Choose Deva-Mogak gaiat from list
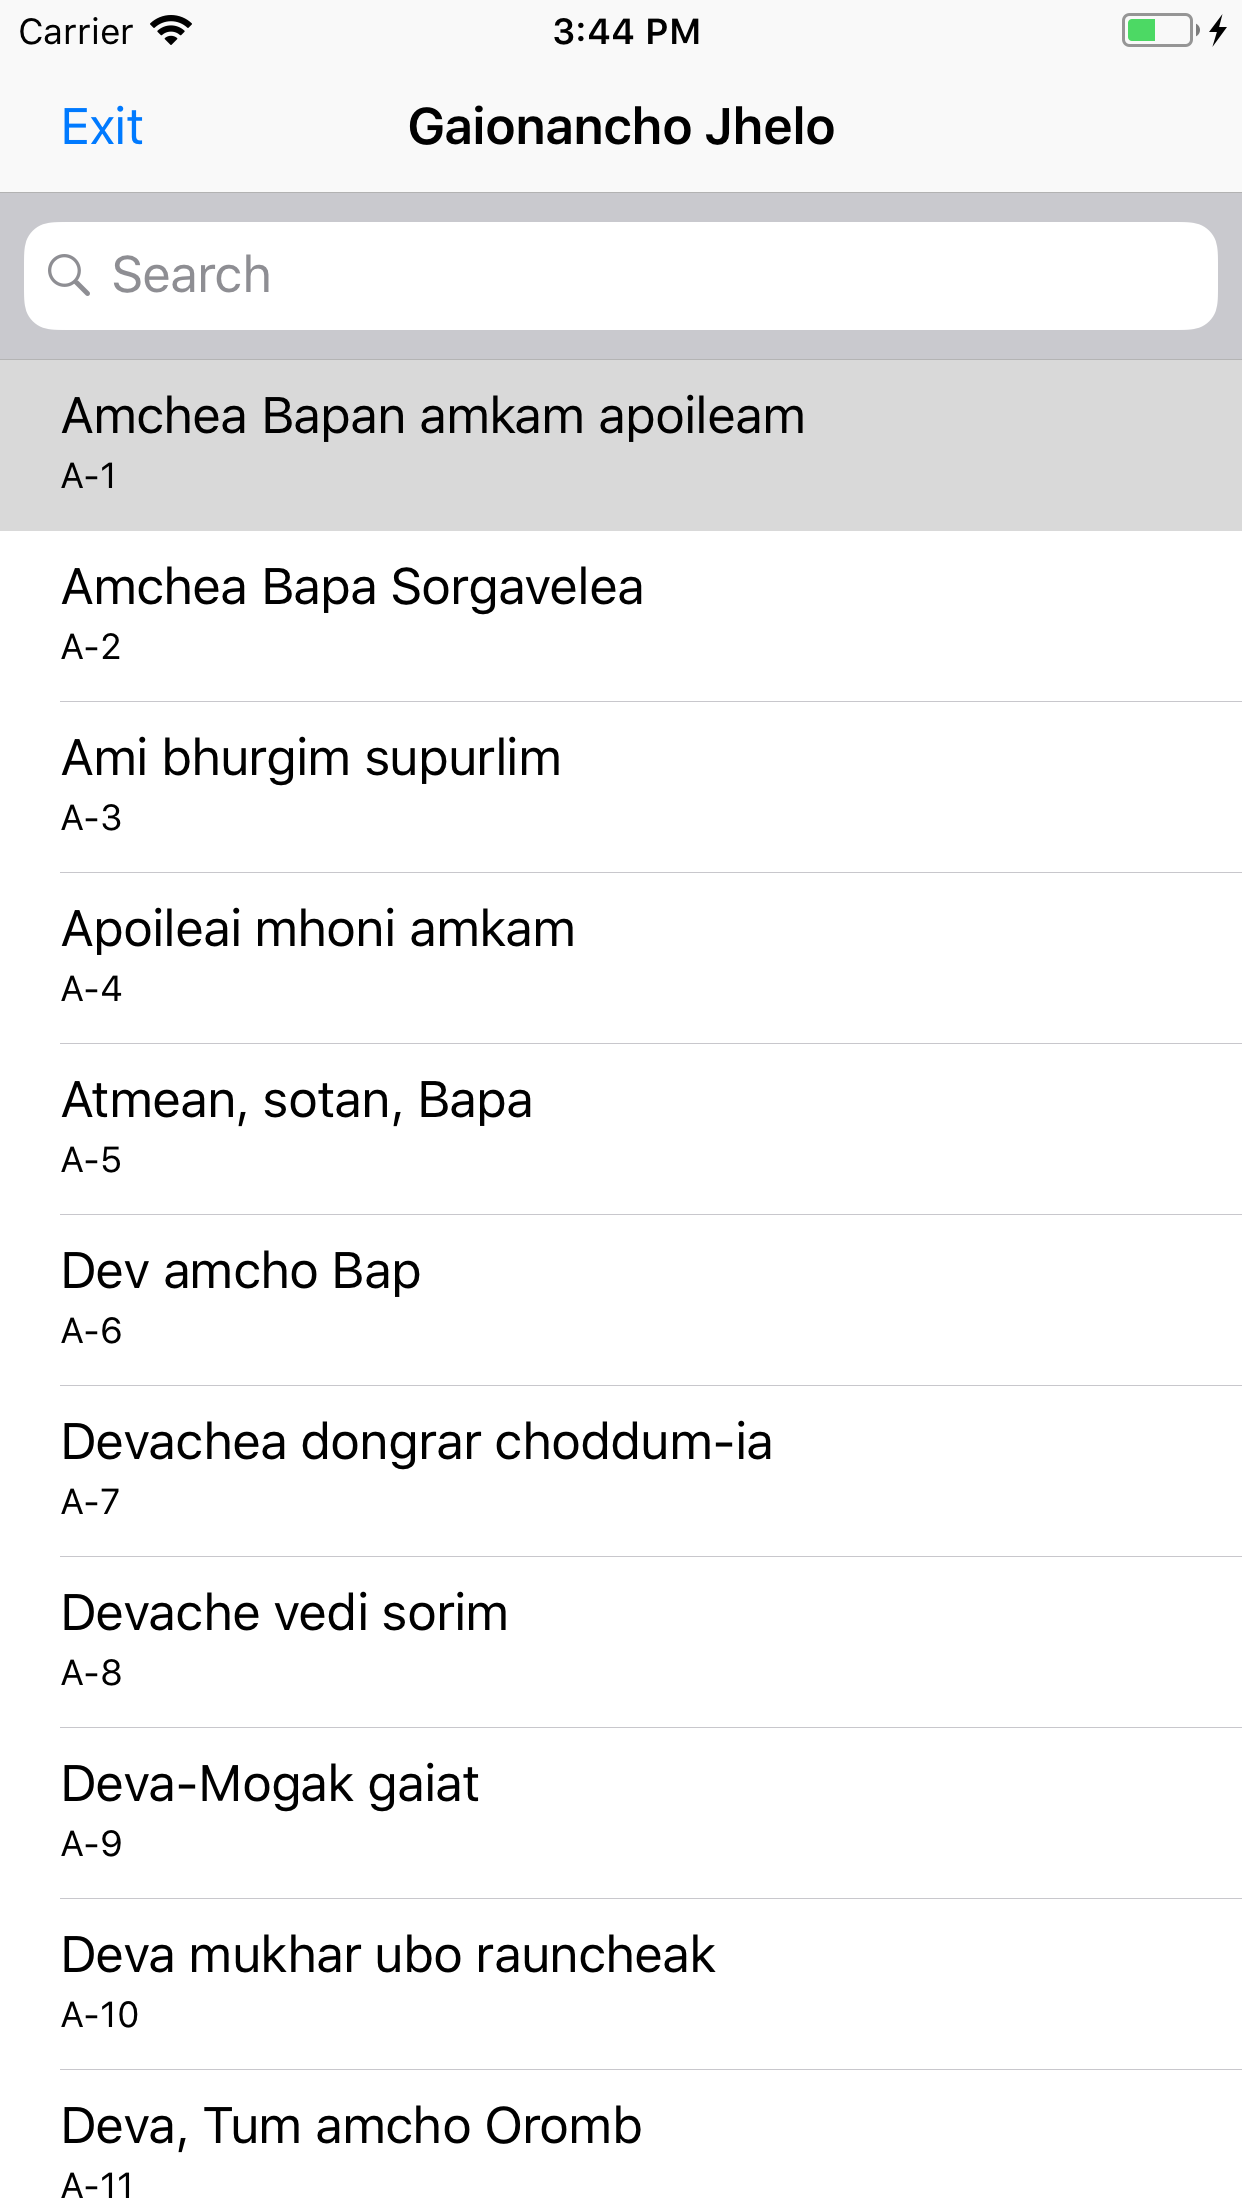Screen dimensions: 1242x2208 [621, 1813]
